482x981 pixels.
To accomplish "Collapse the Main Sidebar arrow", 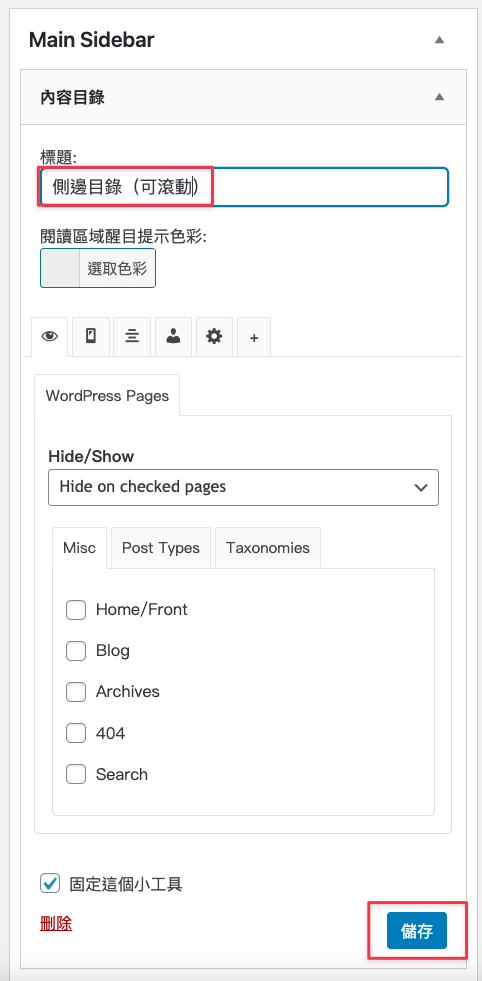I will (439, 40).
